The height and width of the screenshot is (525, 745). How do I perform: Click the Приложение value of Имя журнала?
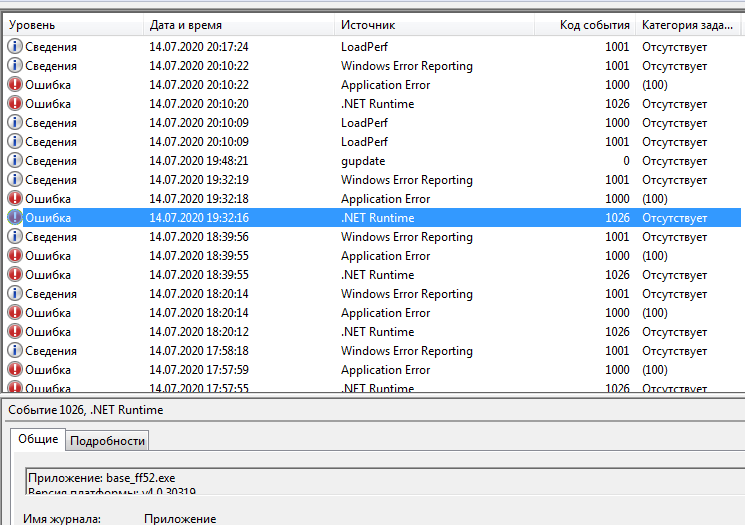tap(180, 519)
